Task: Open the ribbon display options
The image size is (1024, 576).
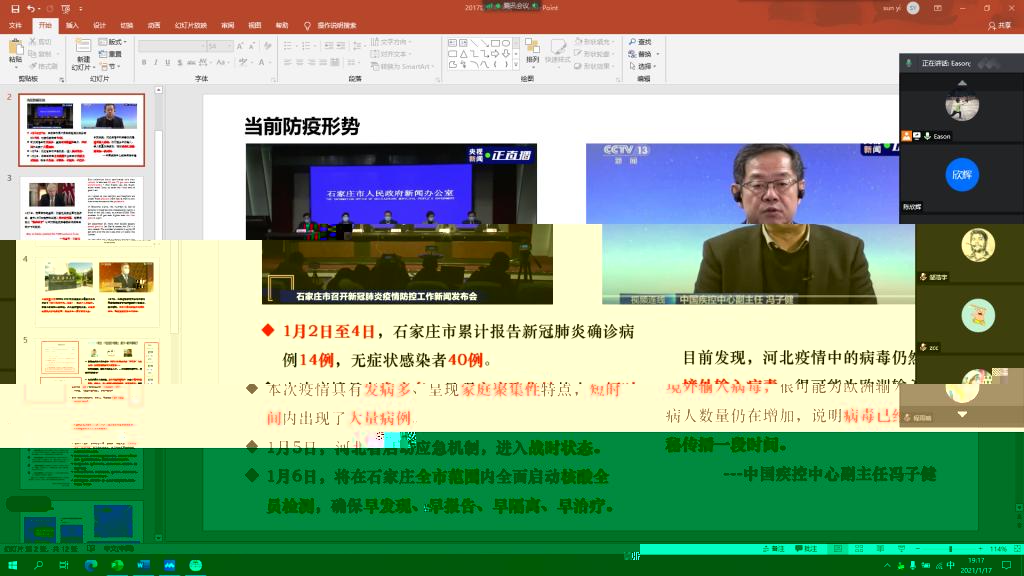Action: (938, 8)
